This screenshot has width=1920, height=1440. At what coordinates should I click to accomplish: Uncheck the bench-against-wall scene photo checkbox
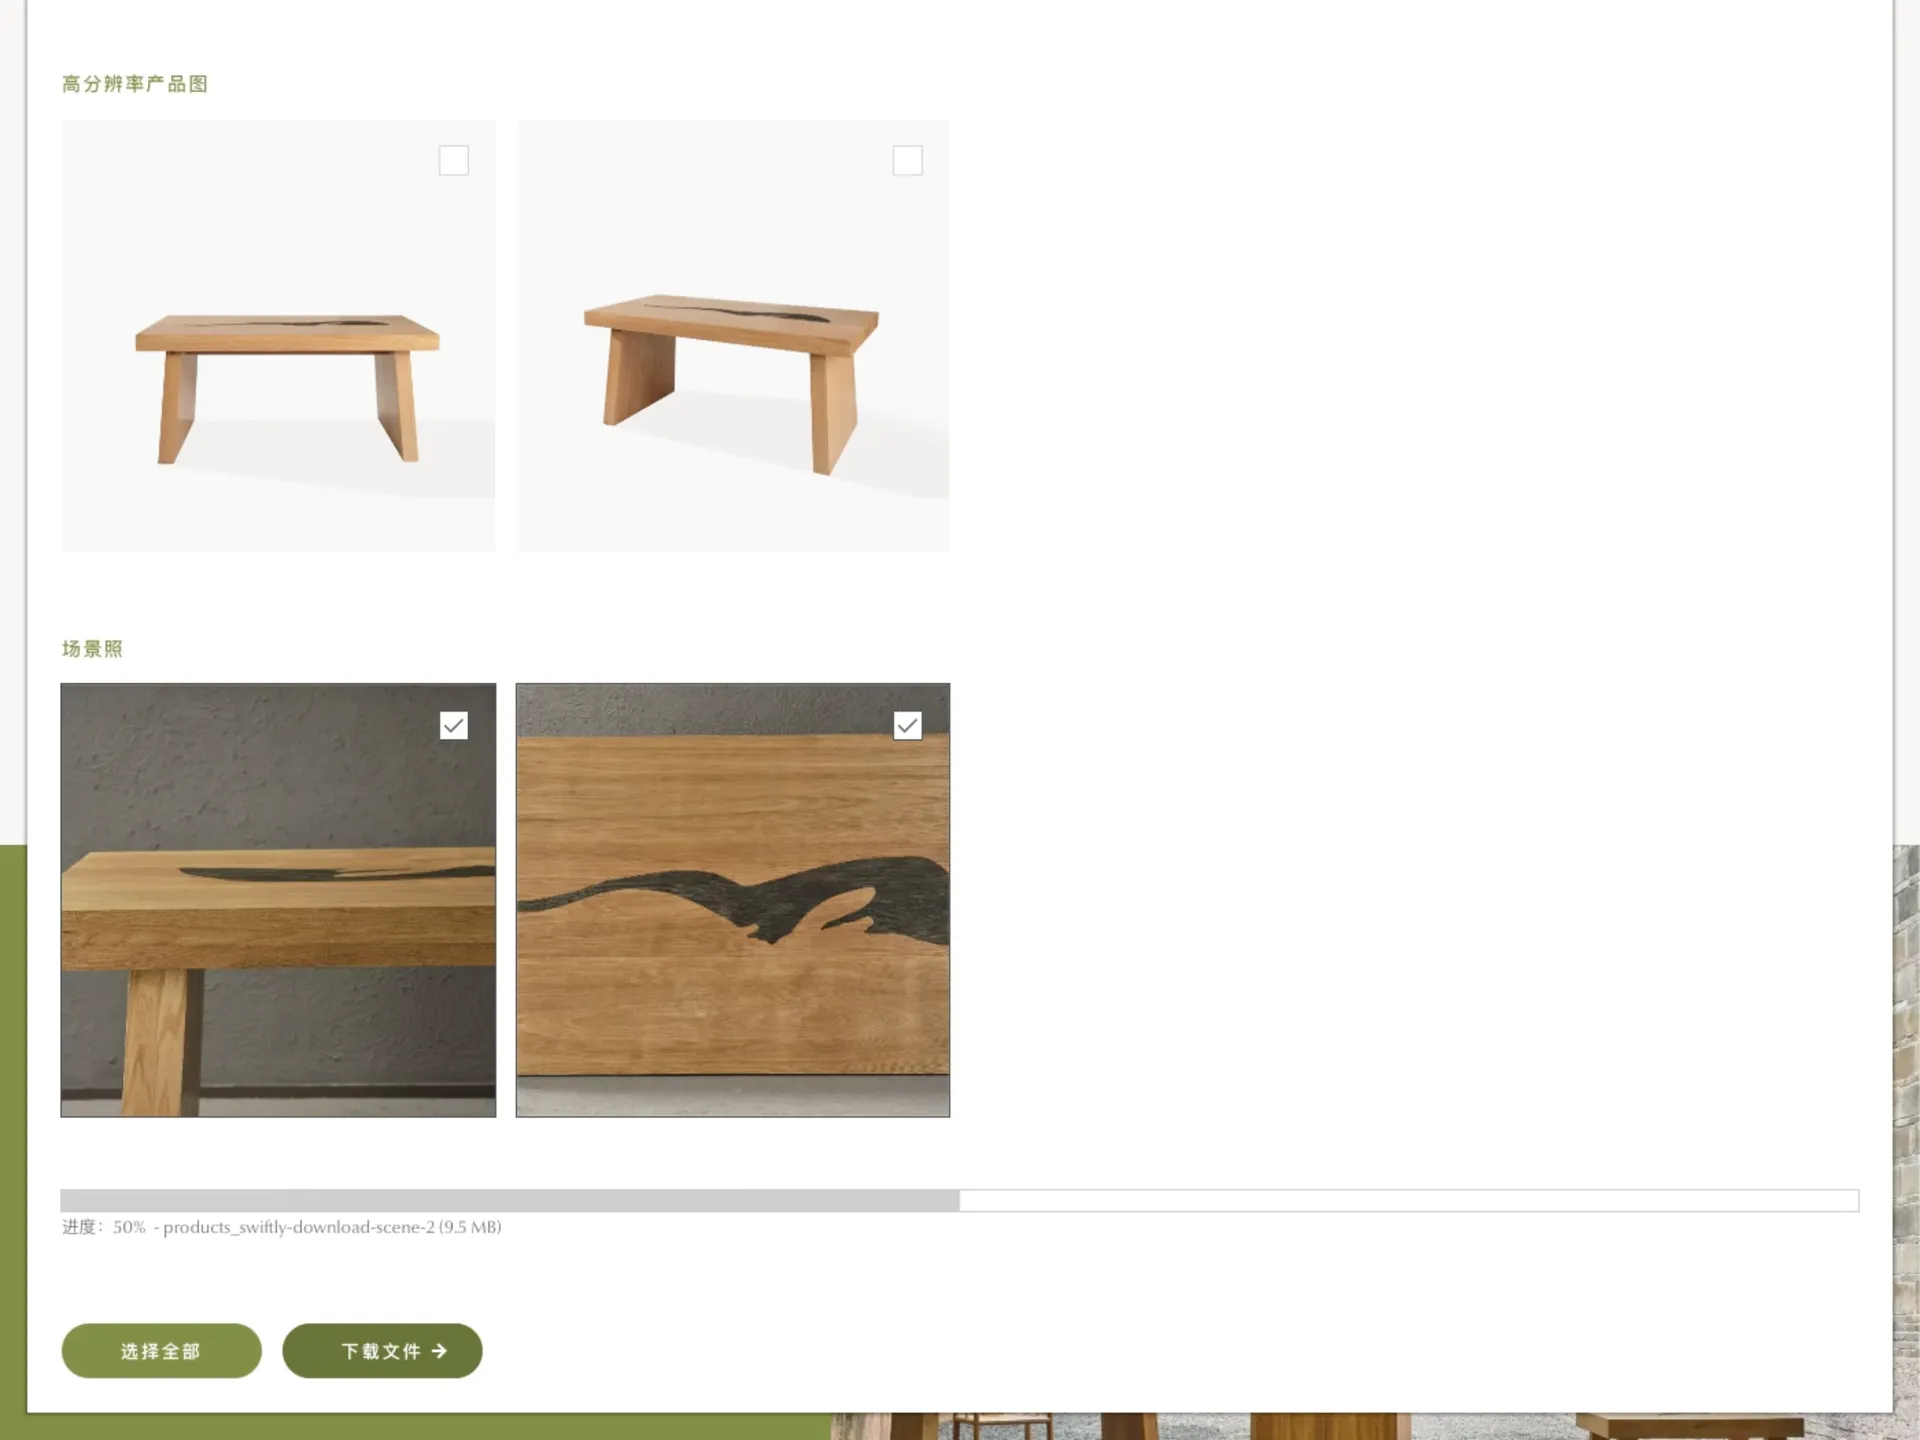pos(454,725)
